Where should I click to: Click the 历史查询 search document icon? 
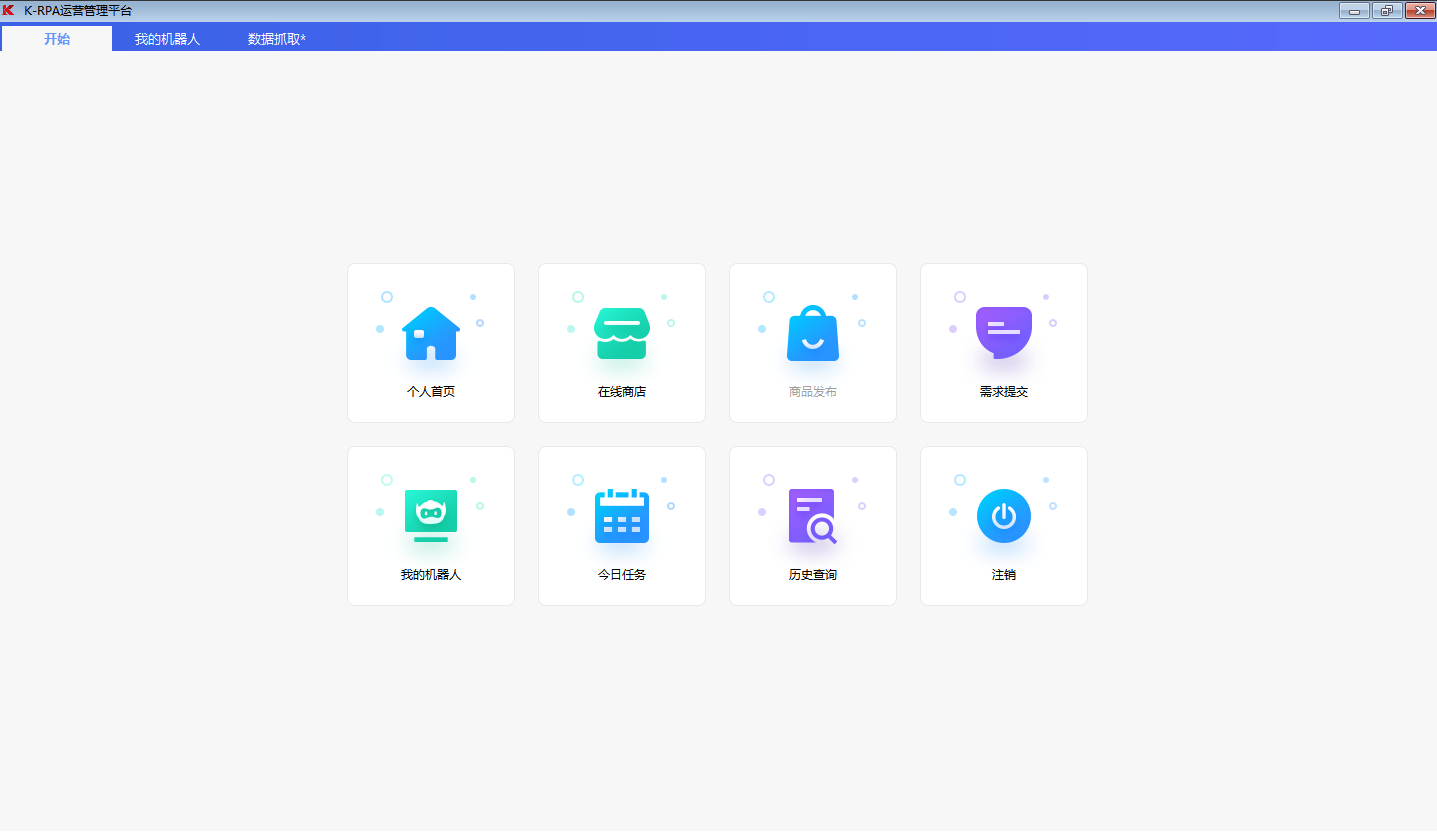tap(812, 515)
